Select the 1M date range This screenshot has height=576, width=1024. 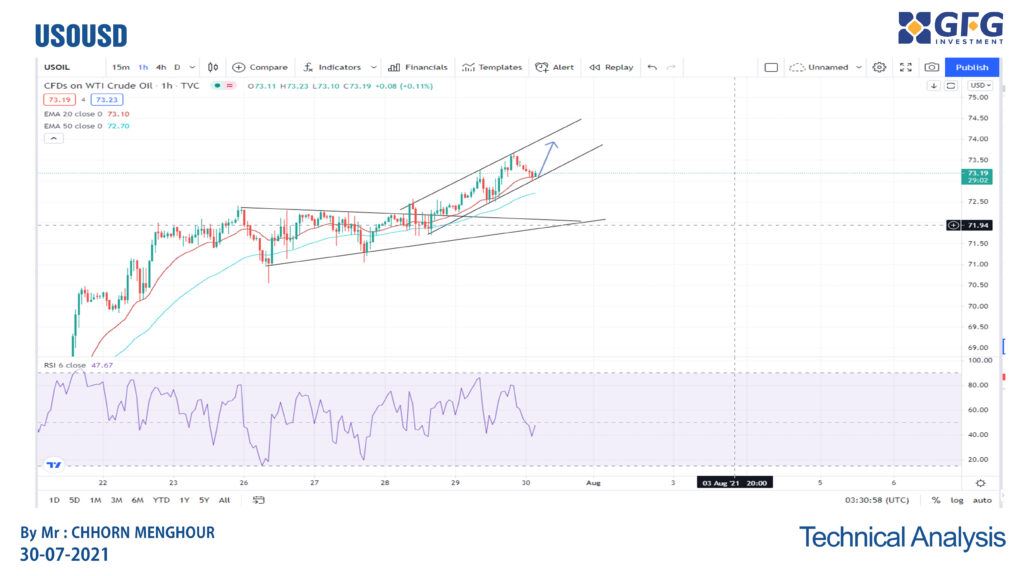[95, 500]
